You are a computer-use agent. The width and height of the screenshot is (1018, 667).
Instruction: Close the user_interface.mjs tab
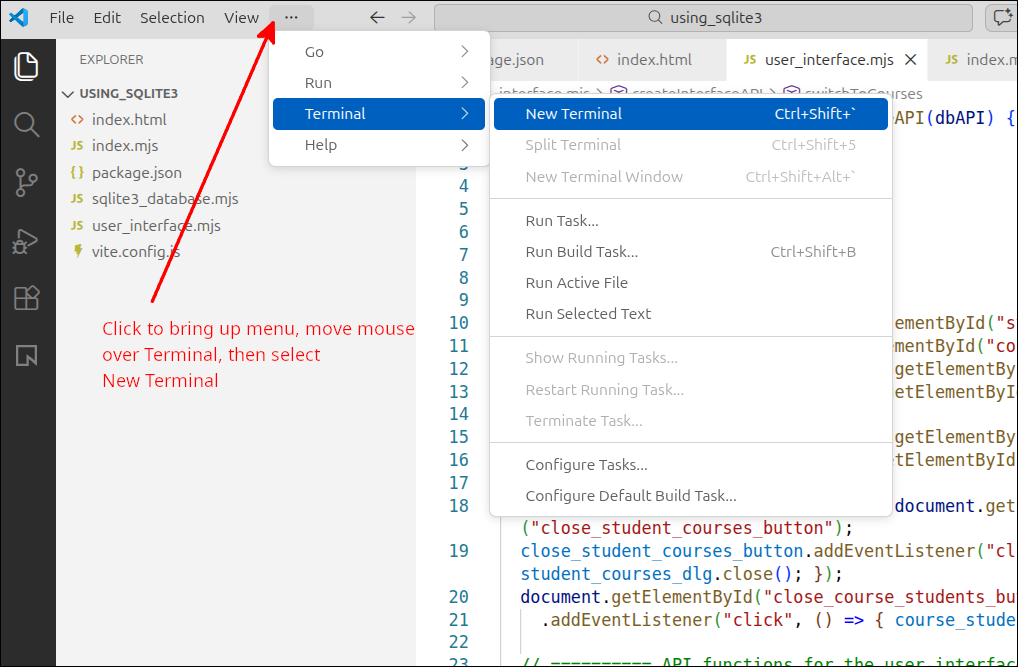click(x=909, y=59)
